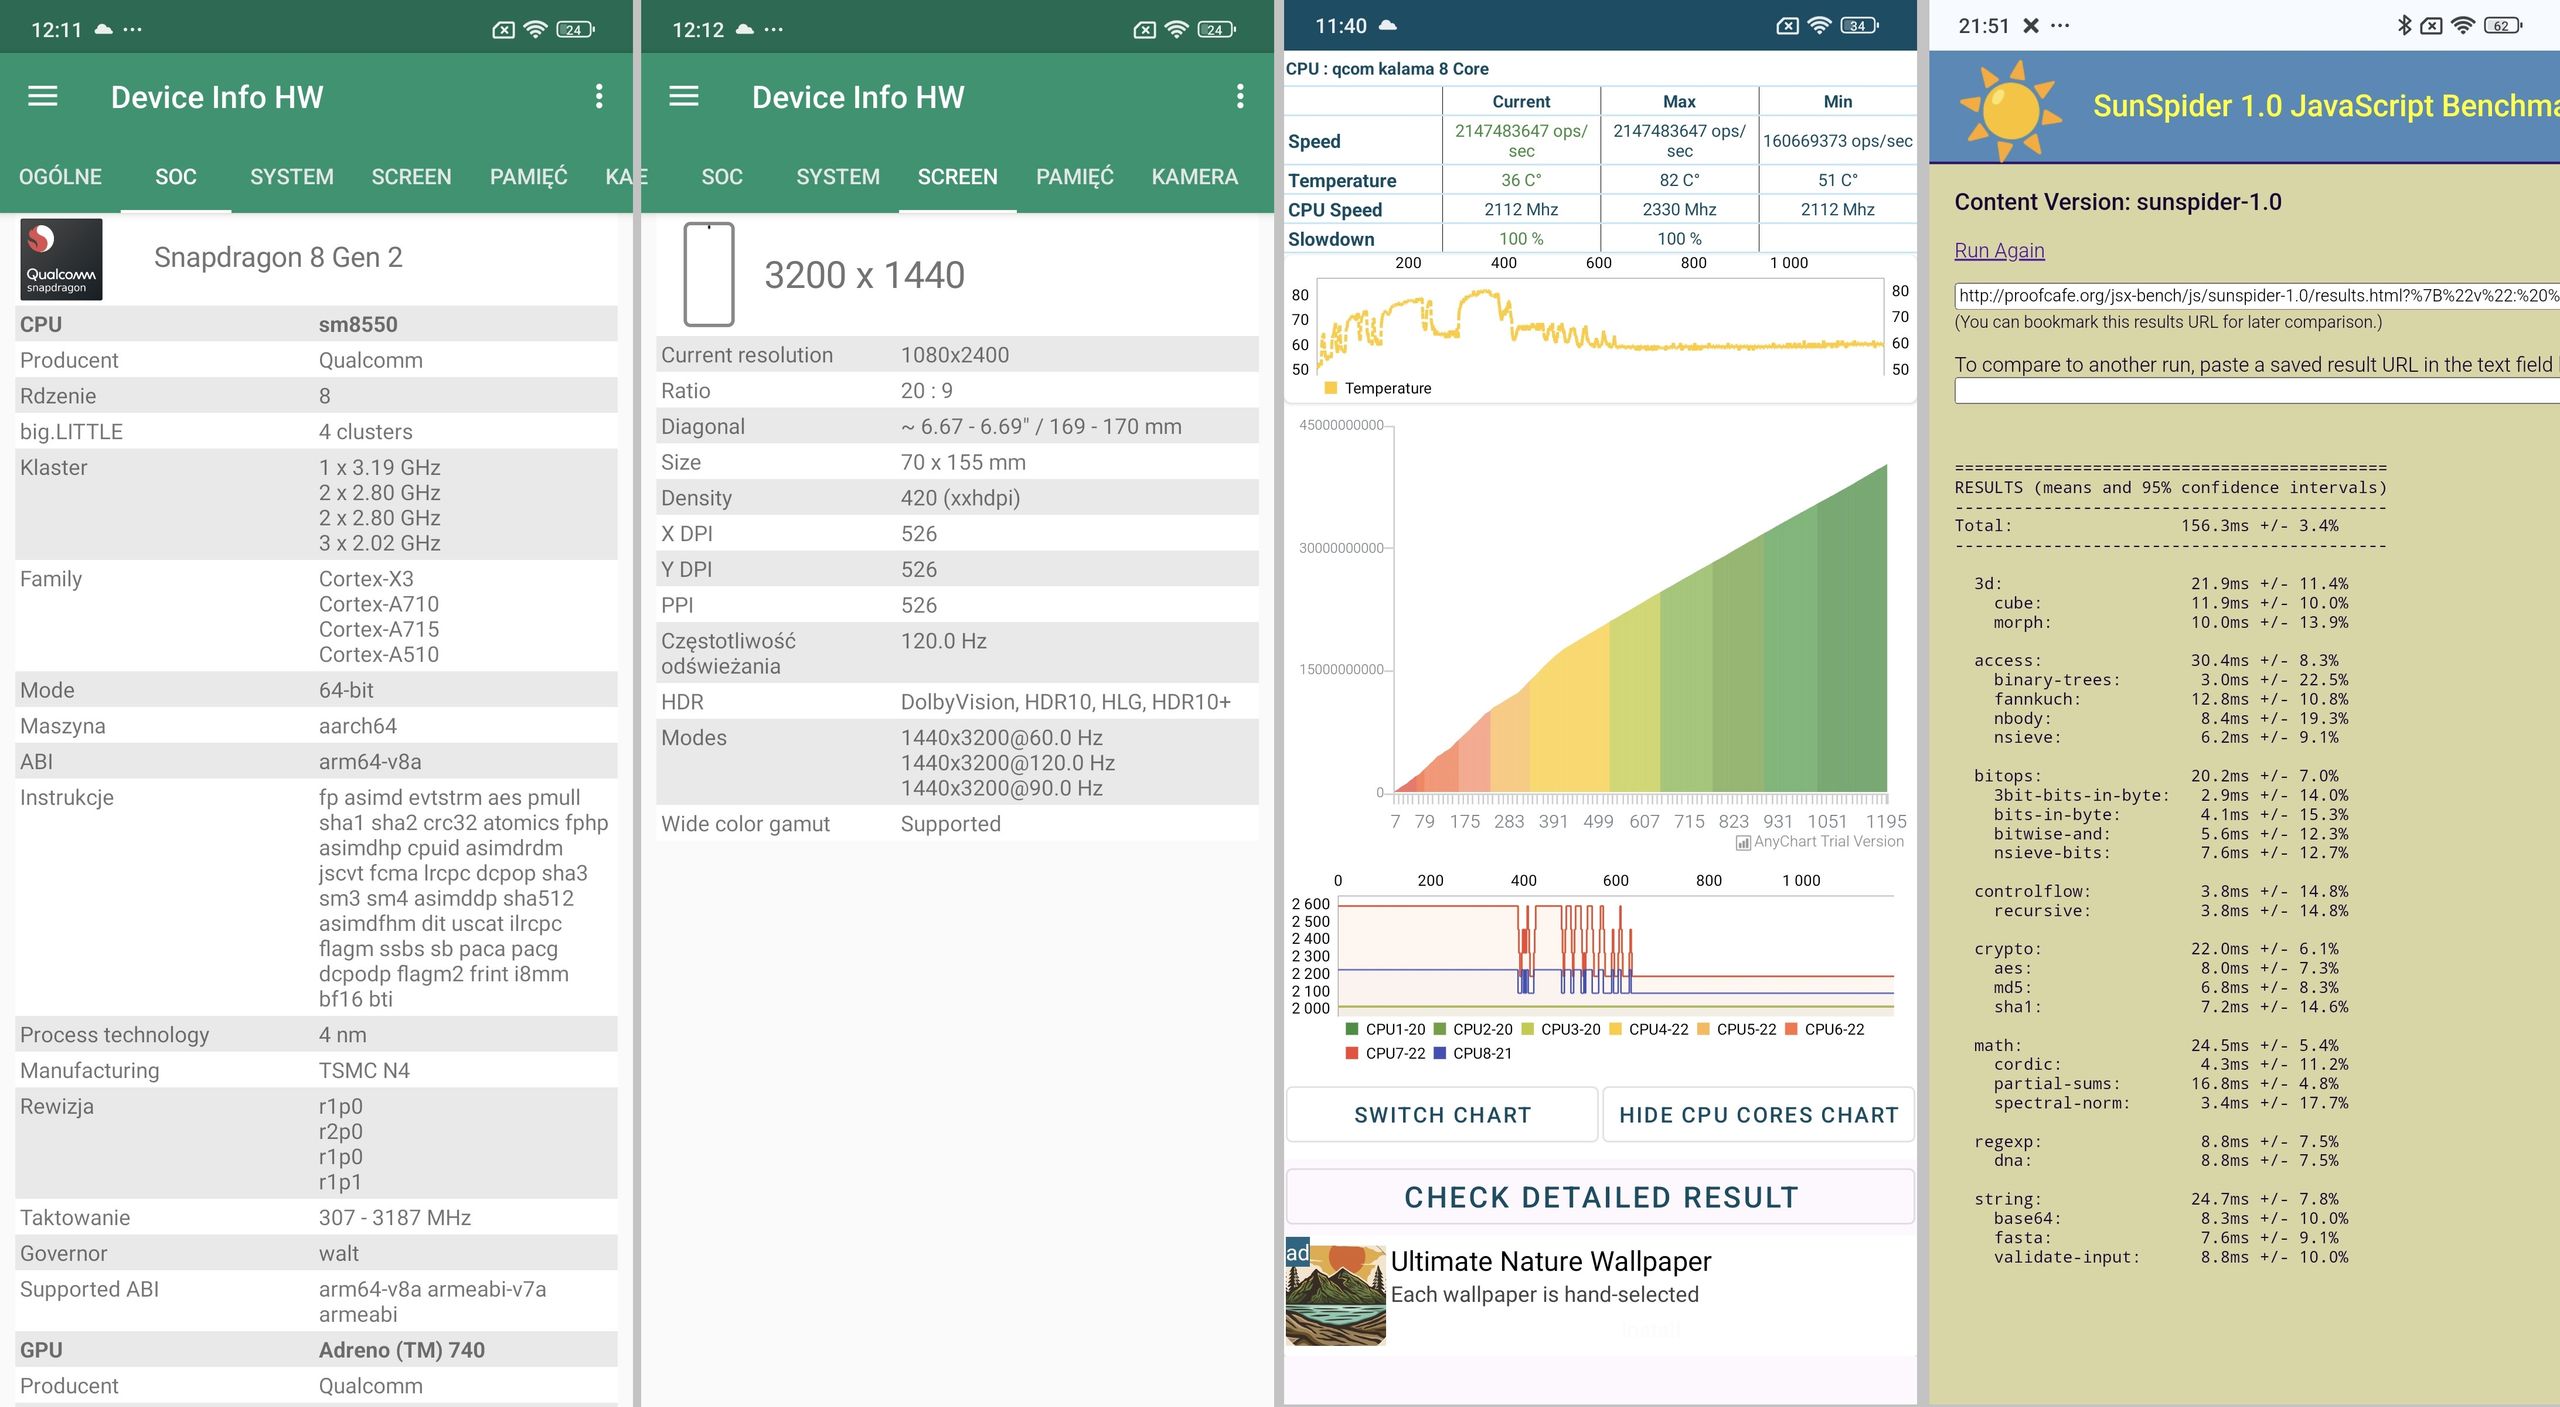Open SYSTEM tab in the 12:11 screenshot
The width and height of the screenshot is (2560, 1407).
(x=292, y=177)
